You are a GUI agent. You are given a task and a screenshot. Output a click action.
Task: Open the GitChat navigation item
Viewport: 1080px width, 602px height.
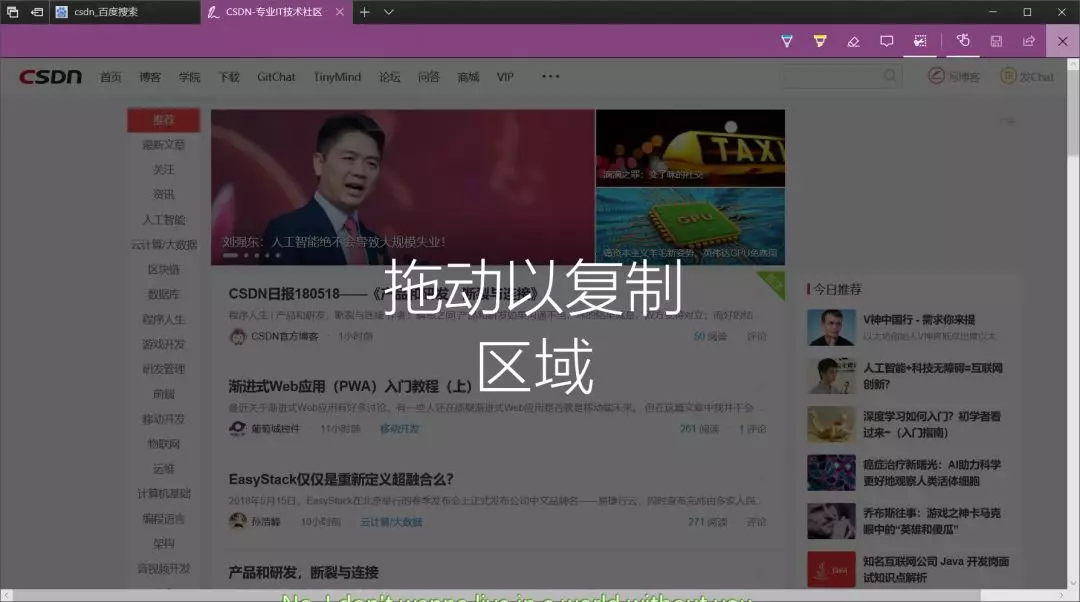coord(276,77)
